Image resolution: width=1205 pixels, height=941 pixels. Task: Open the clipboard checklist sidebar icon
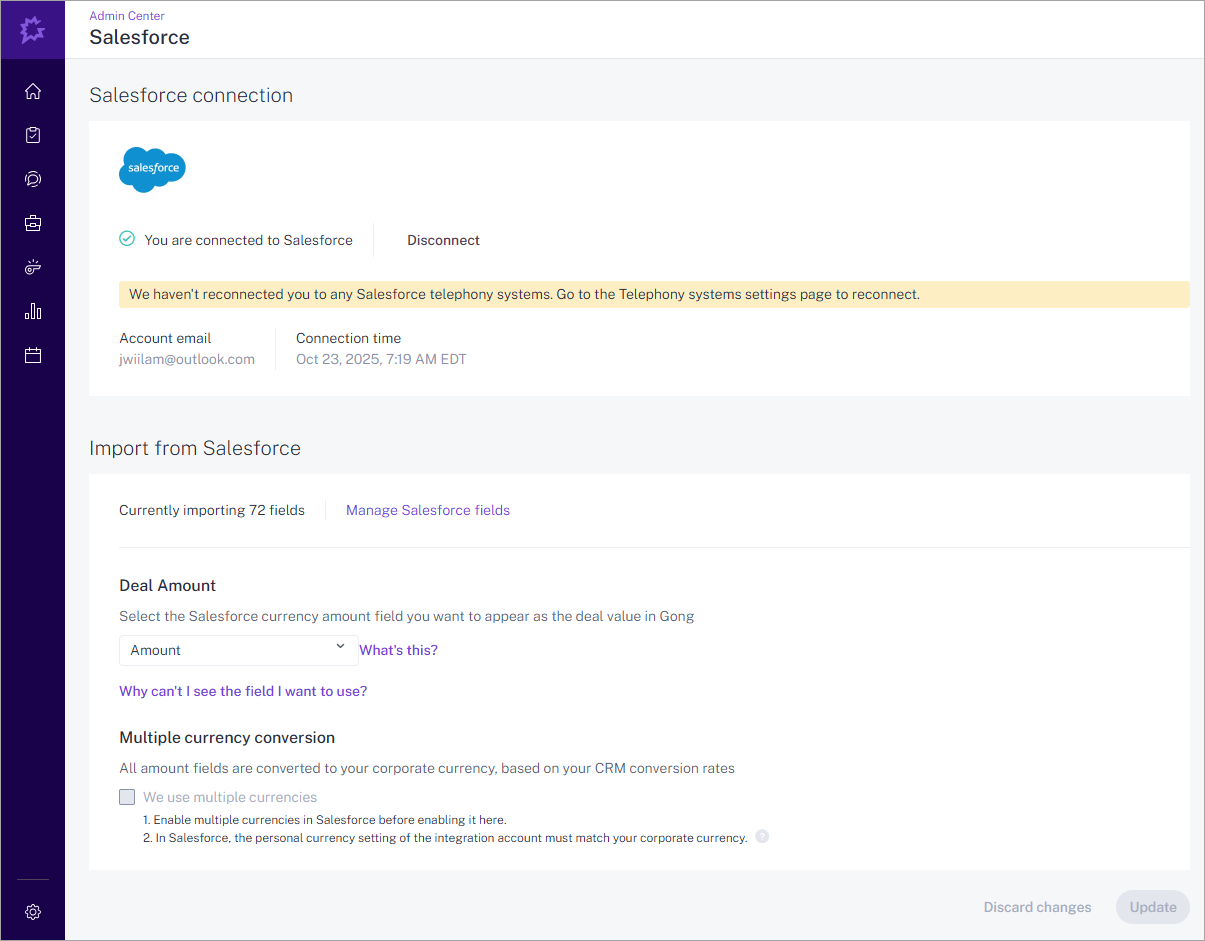[33, 135]
